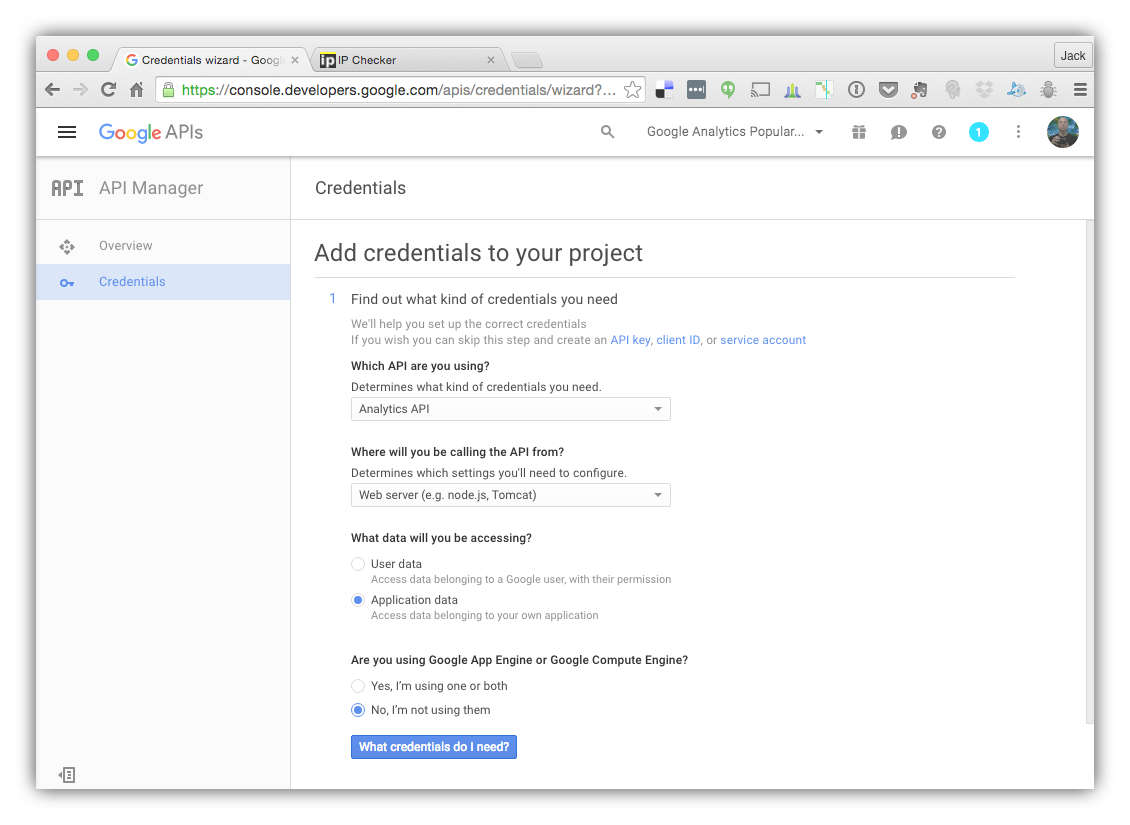Open a new browser tab
The height and width of the screenshot is (825, 1130).
pos(527,61)
